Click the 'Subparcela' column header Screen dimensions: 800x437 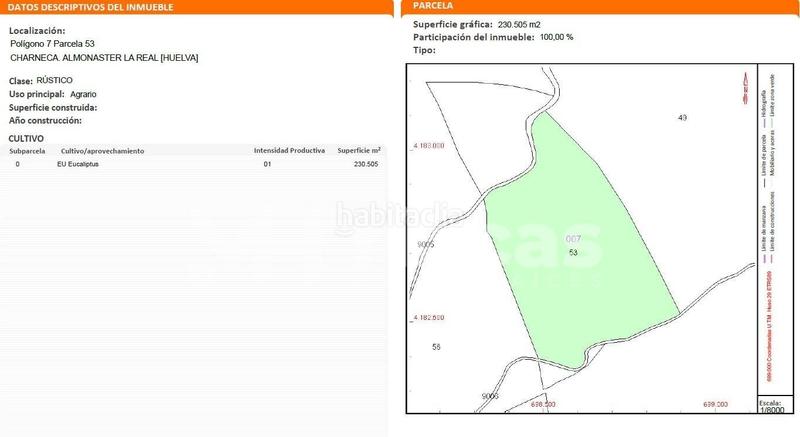[28, 151]
